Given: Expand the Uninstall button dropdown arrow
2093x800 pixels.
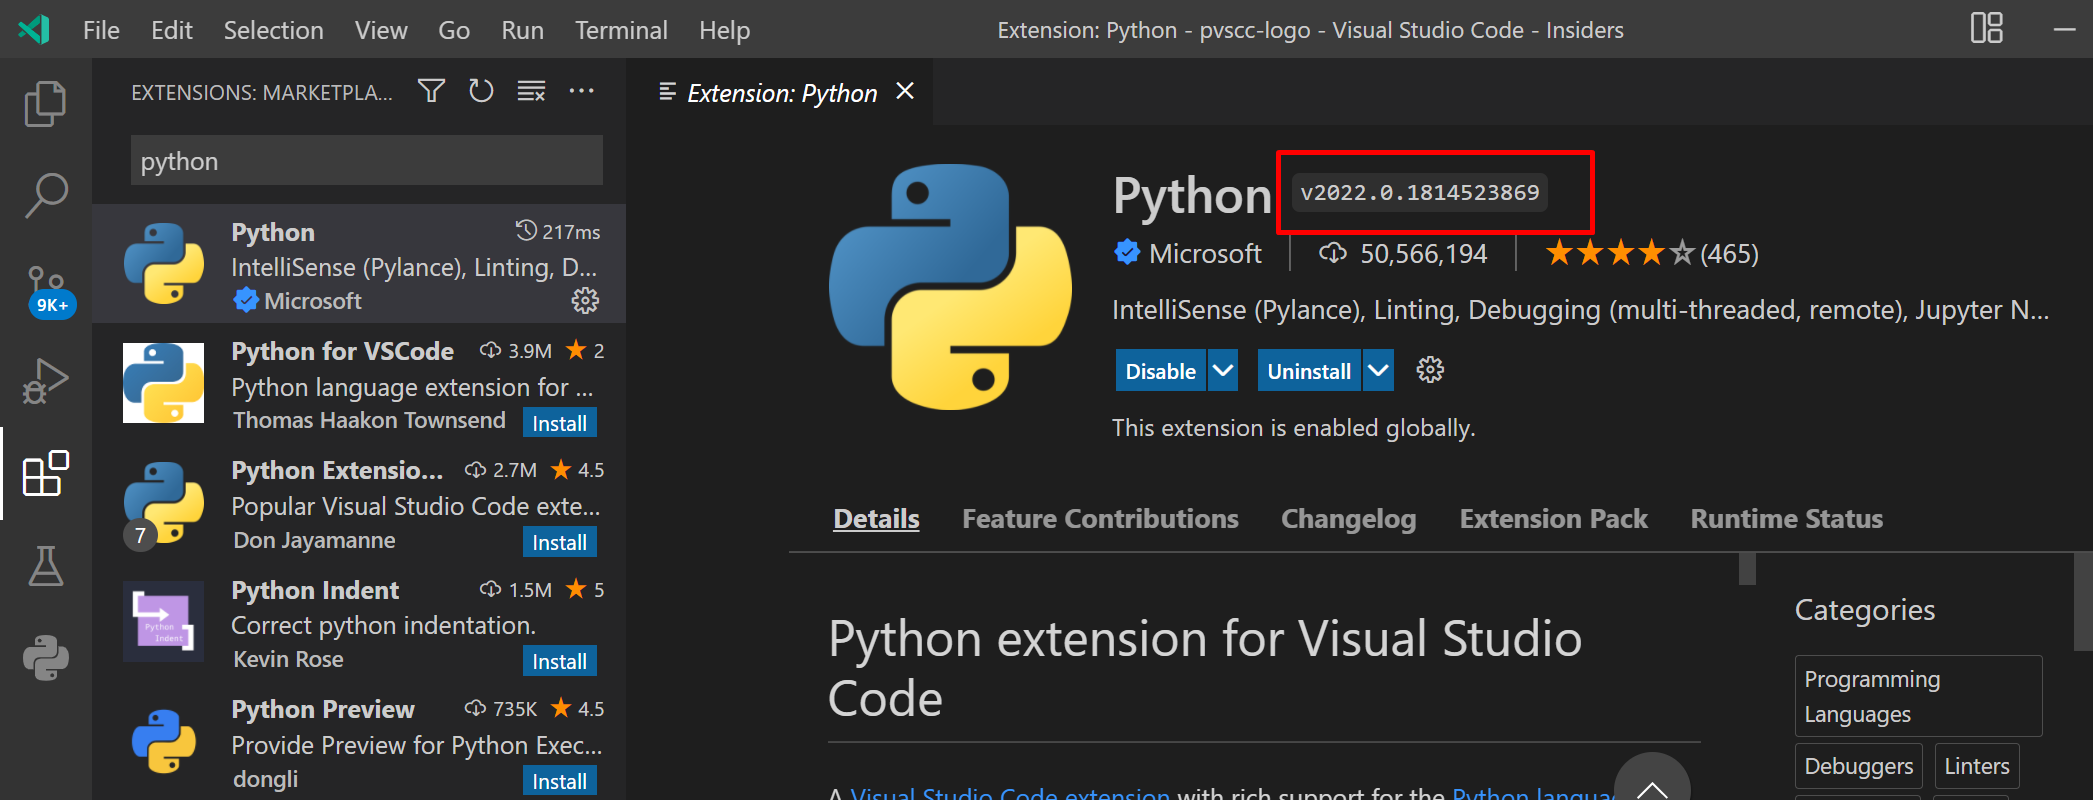Looking at the screenshot, I should pos(1378,371).
